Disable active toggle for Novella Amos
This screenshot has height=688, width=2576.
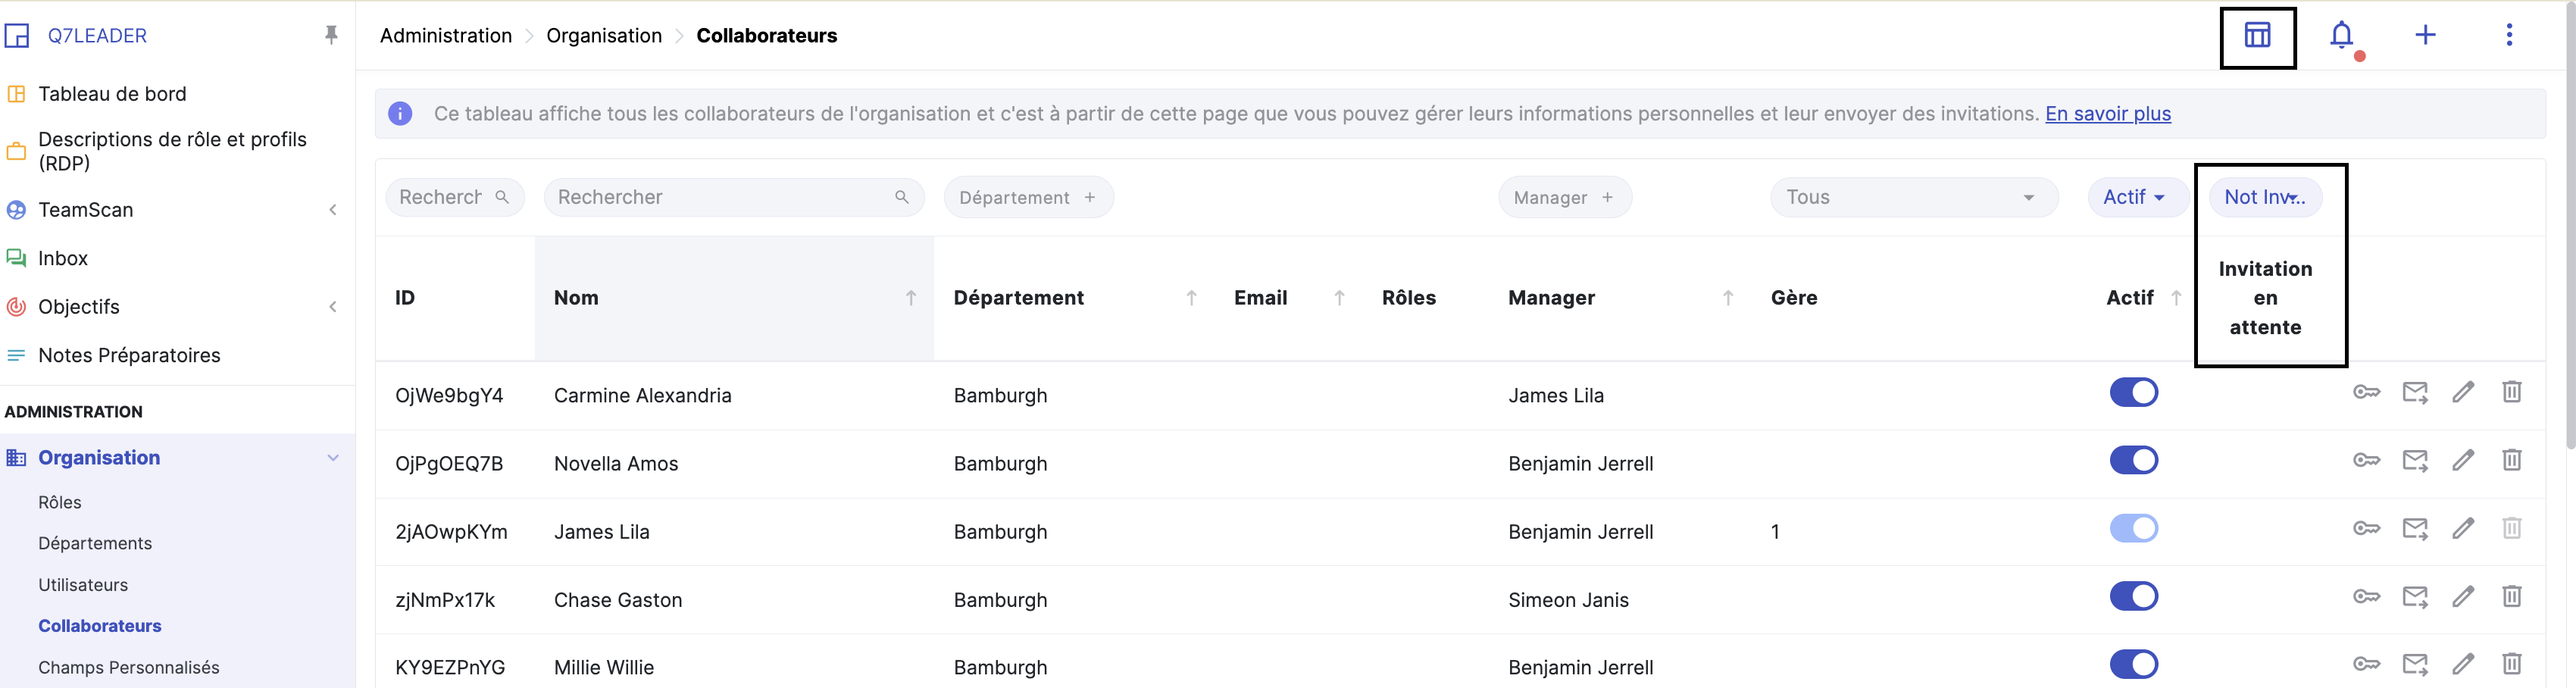point(2133,460)
